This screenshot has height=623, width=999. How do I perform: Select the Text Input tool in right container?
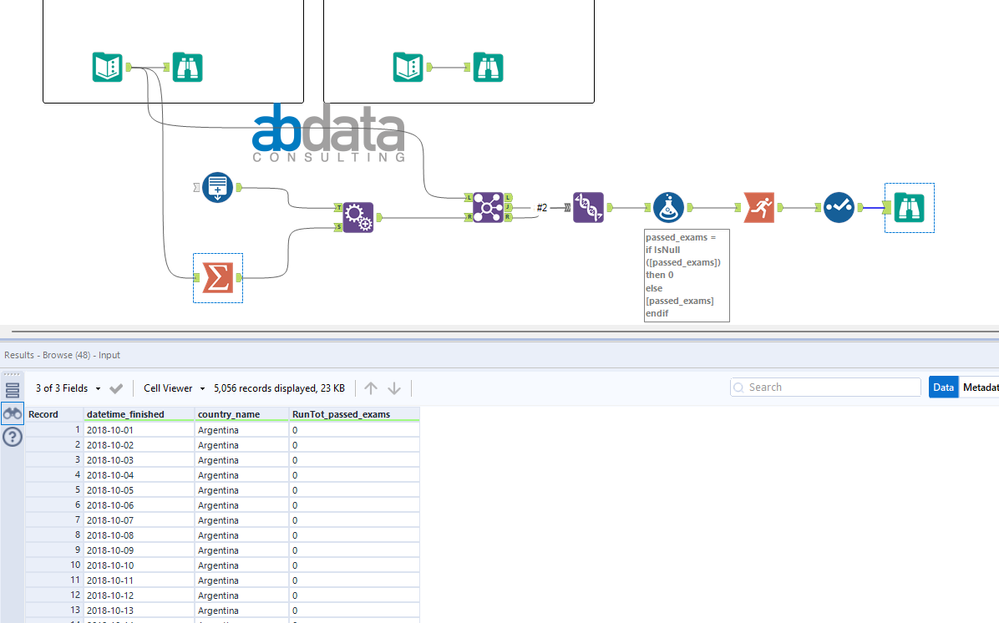pyautogui.click(x=408, y=67)
